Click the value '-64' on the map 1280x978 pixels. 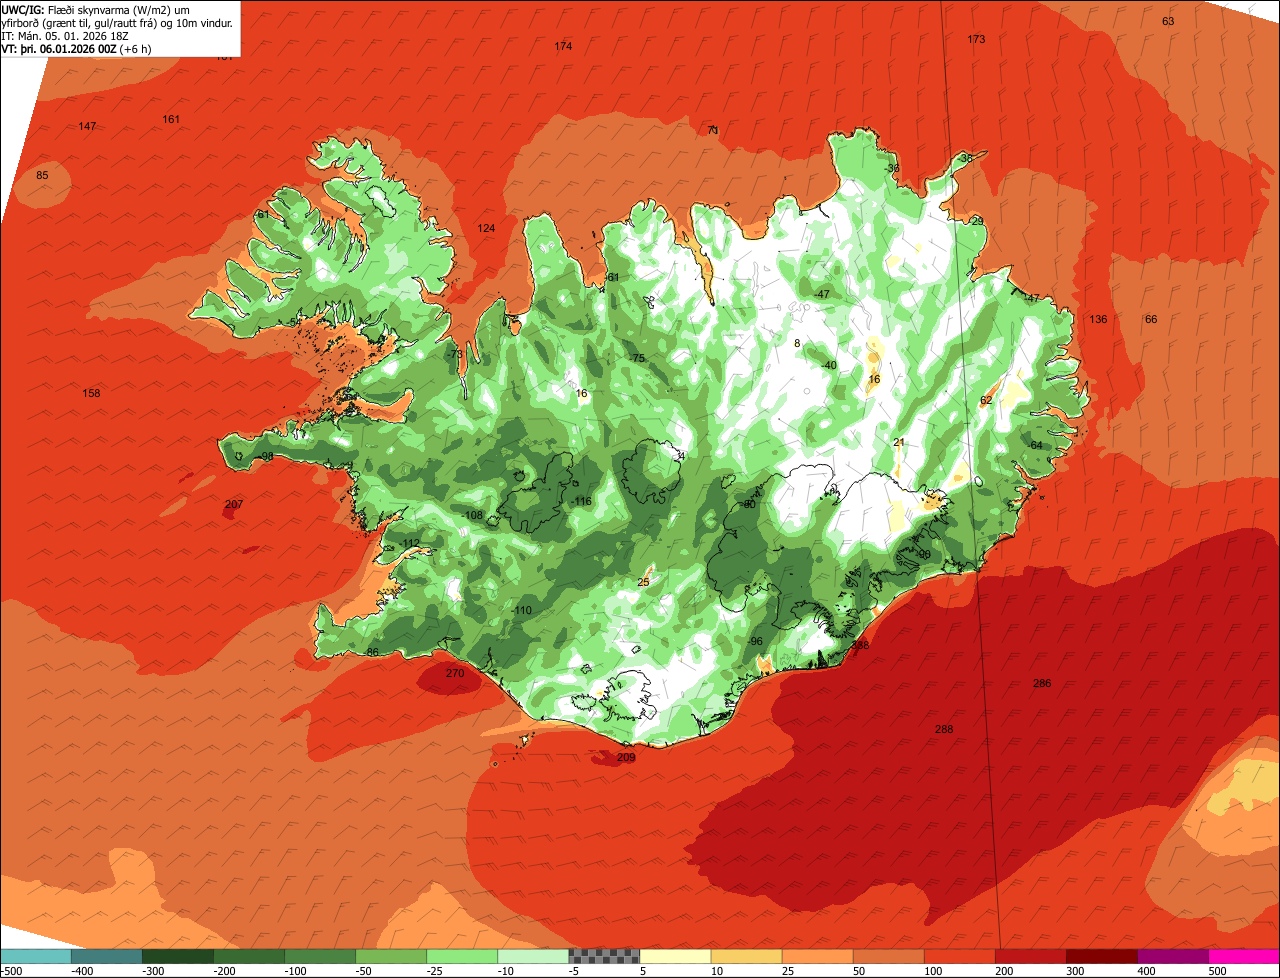1035,445
